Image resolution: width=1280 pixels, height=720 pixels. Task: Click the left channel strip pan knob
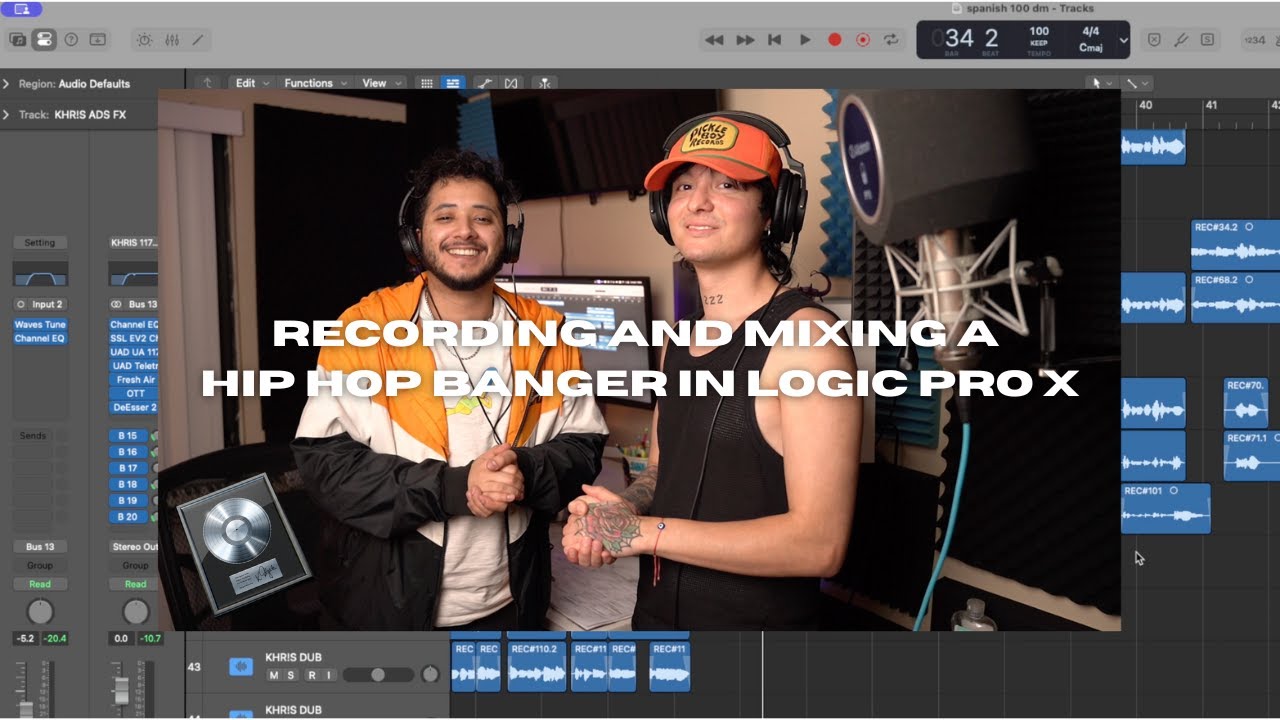(x=39, y=611)
